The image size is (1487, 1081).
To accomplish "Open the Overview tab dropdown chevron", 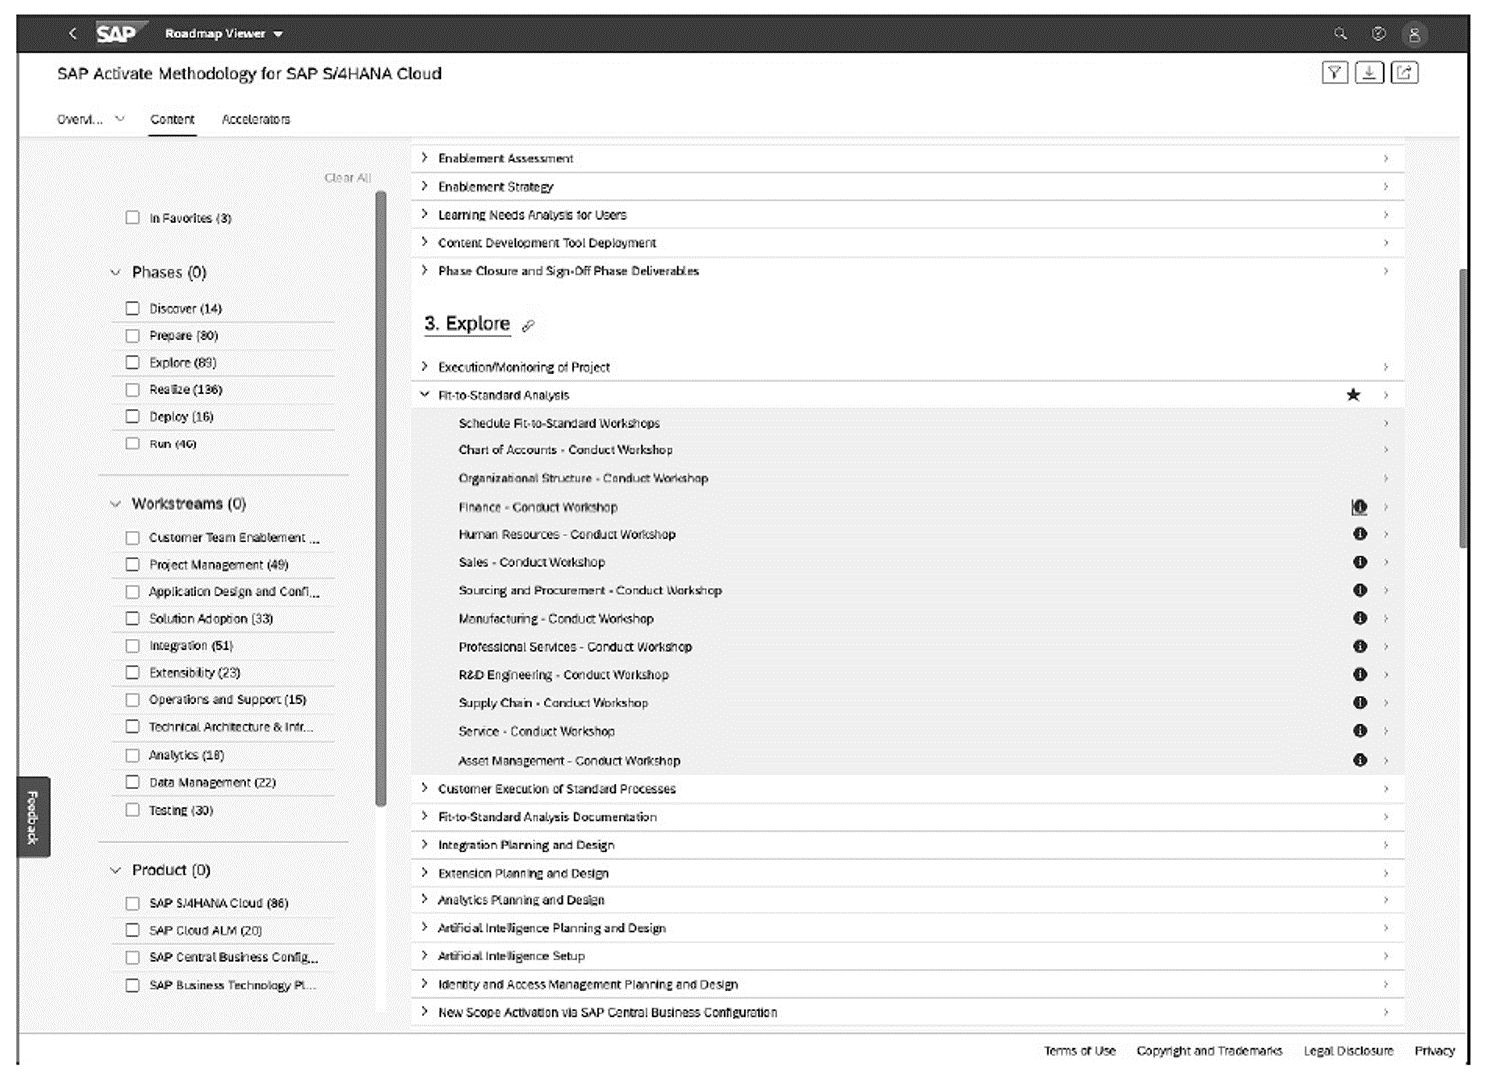I will coord(120,118).
